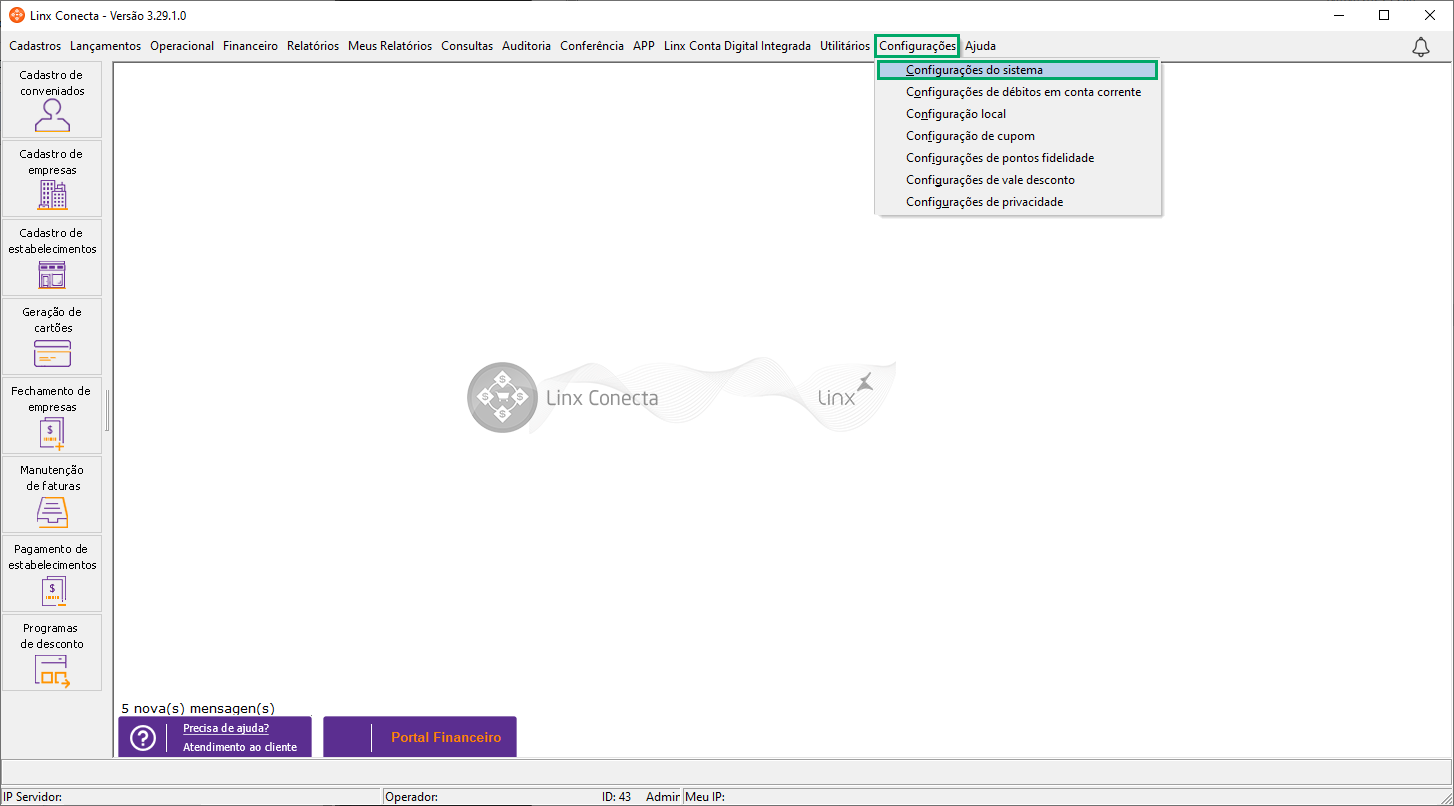The width and height of the screenshot is (1454, 806).
Task: Click the sidebar collapse splitter handle
Action: (107, 411)
